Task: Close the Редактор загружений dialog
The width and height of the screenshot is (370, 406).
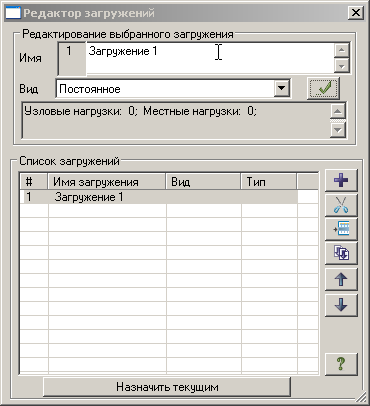Action: click(356, 13)
